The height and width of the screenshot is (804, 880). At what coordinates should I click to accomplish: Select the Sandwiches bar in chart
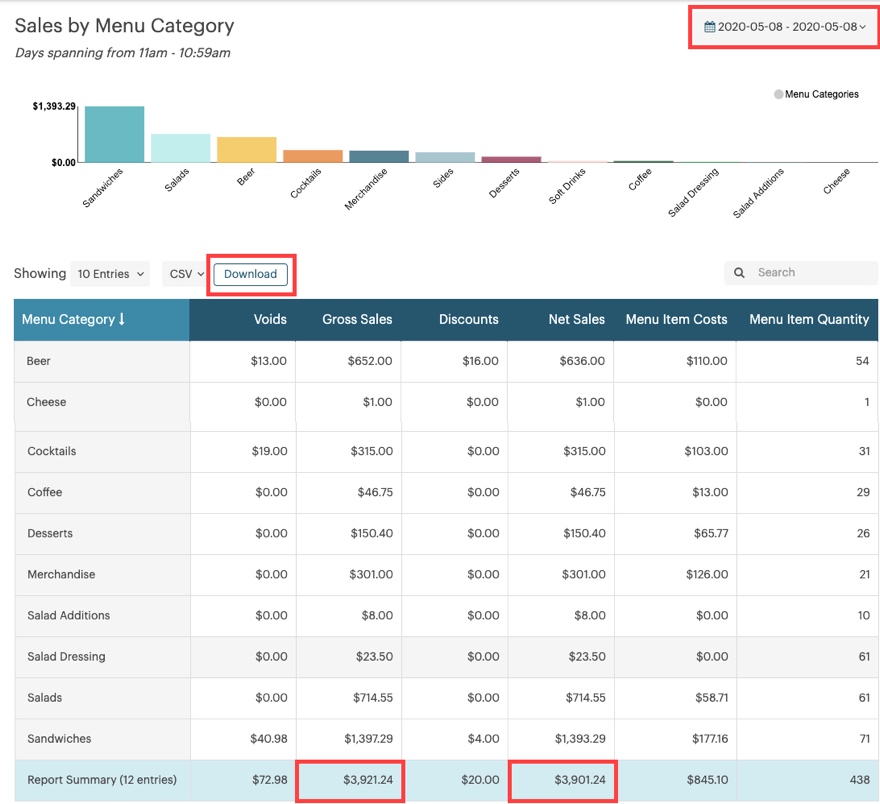114,134
